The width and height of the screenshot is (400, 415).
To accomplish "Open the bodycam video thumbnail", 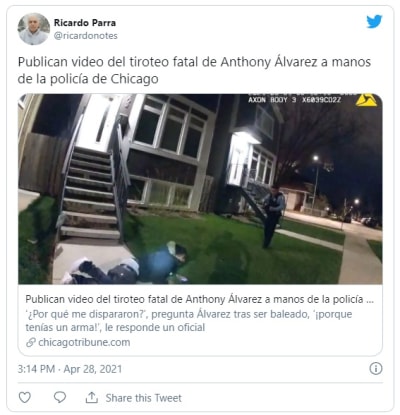I will click(200, 189).
